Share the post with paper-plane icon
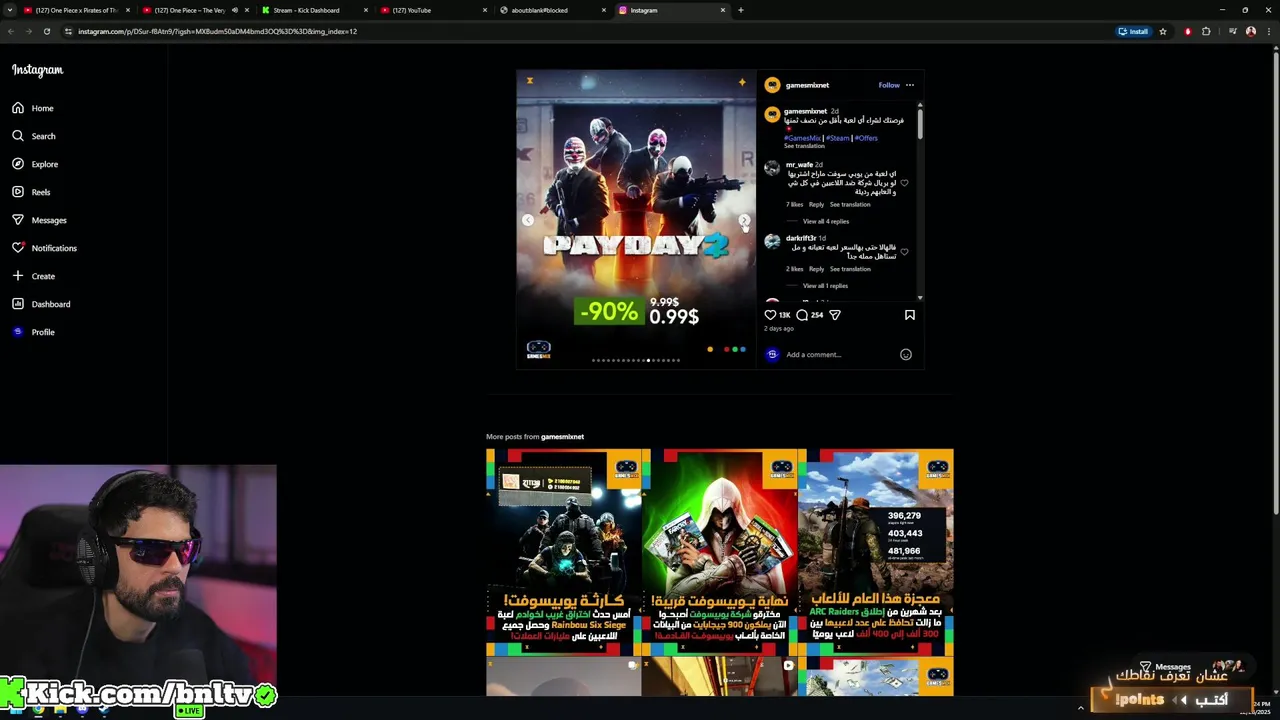The image size is (1280, 720). point(835,315)
